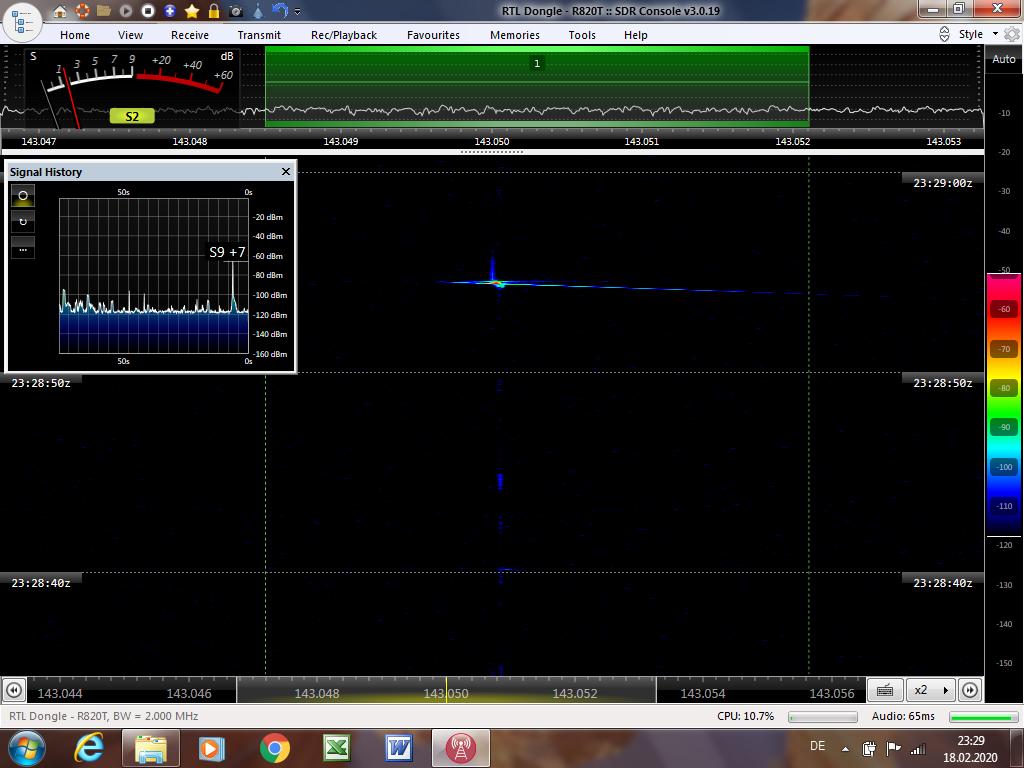
Task: Click the Audio latency level bar
Action: [985, 717]
